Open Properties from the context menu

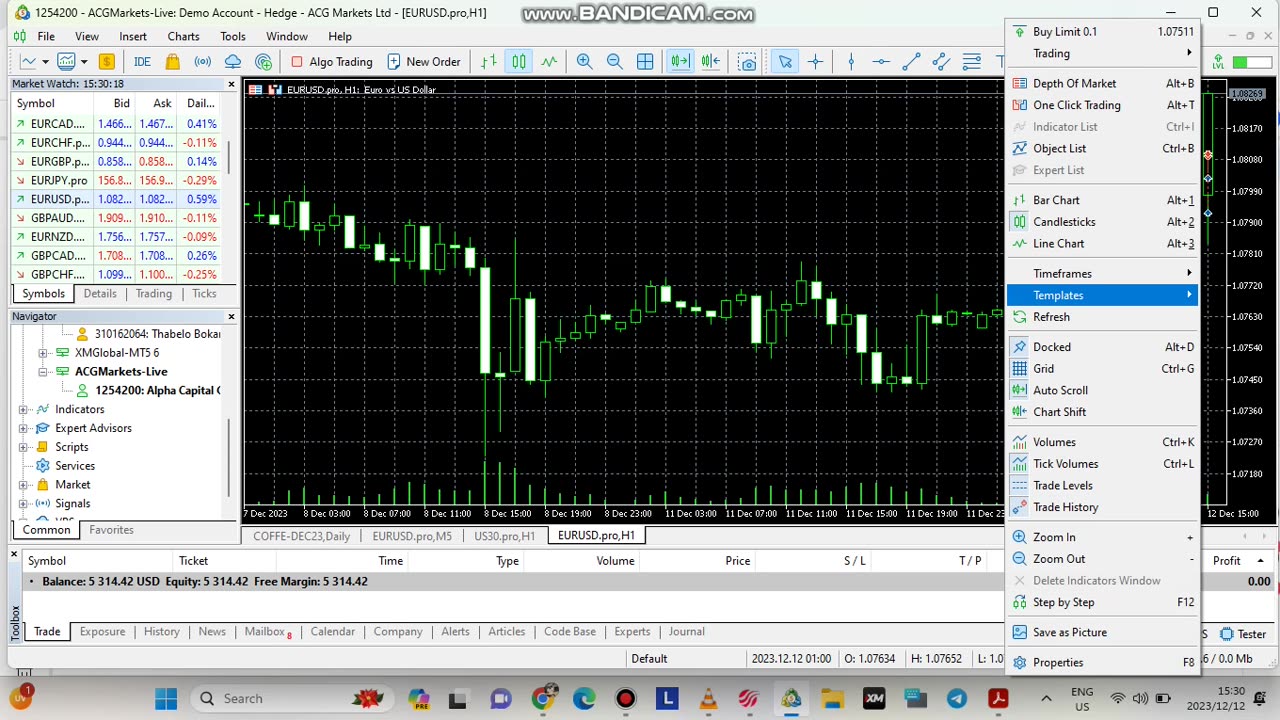pos(1103,662)
